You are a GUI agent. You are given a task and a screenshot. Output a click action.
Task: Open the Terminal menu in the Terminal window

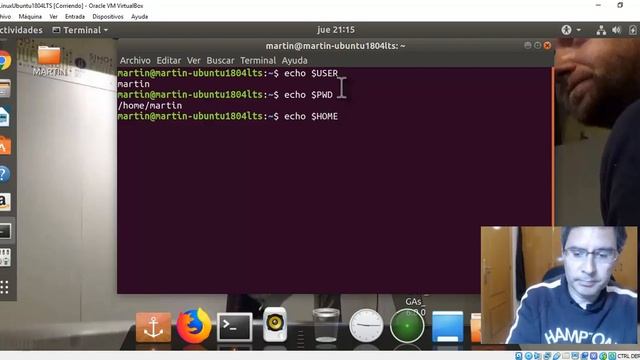pos(258,60)
